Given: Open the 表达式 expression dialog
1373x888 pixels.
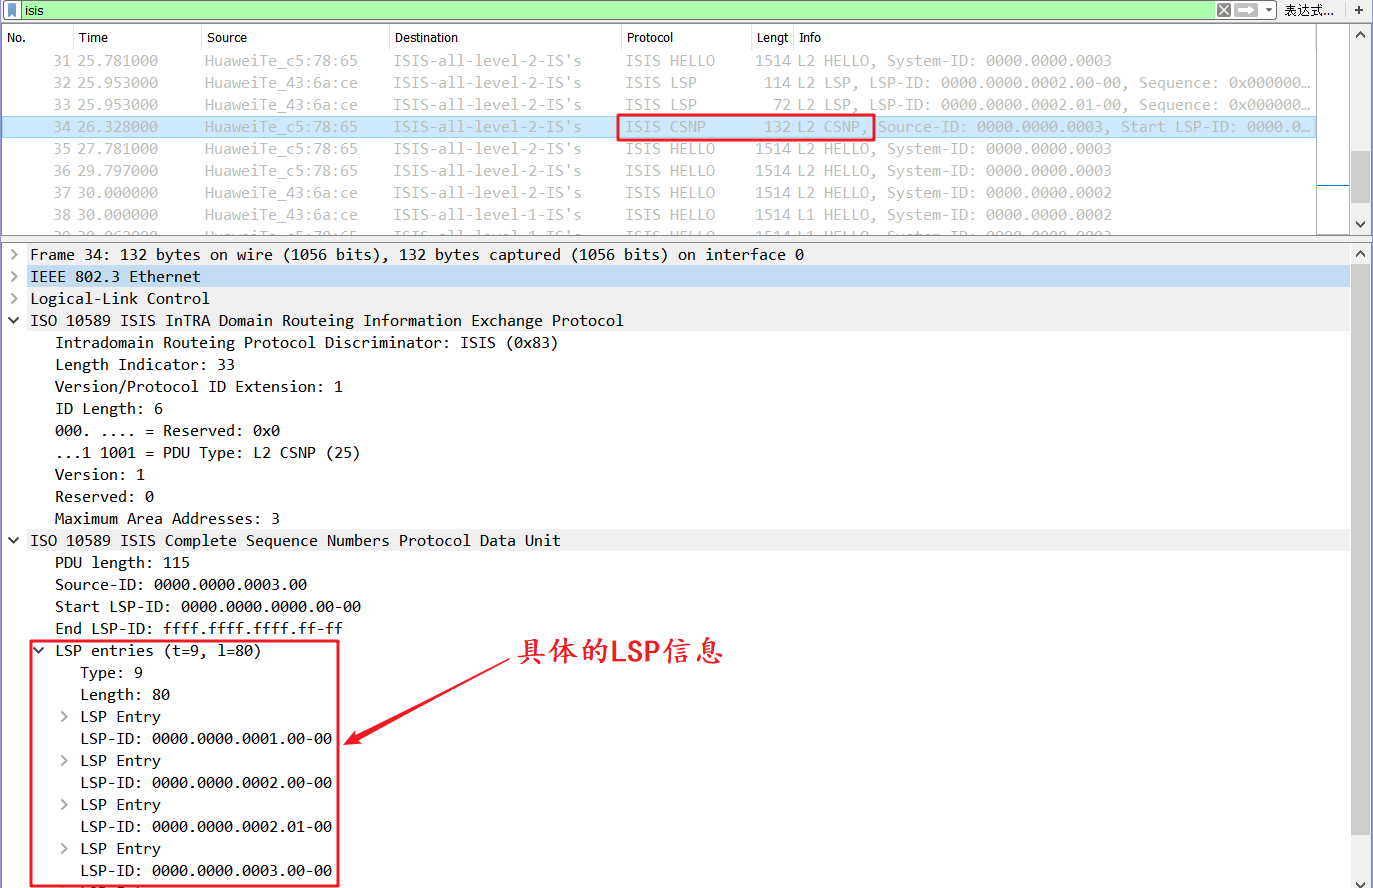Looking at the screenshot, I should click(x=1309, y=10).
